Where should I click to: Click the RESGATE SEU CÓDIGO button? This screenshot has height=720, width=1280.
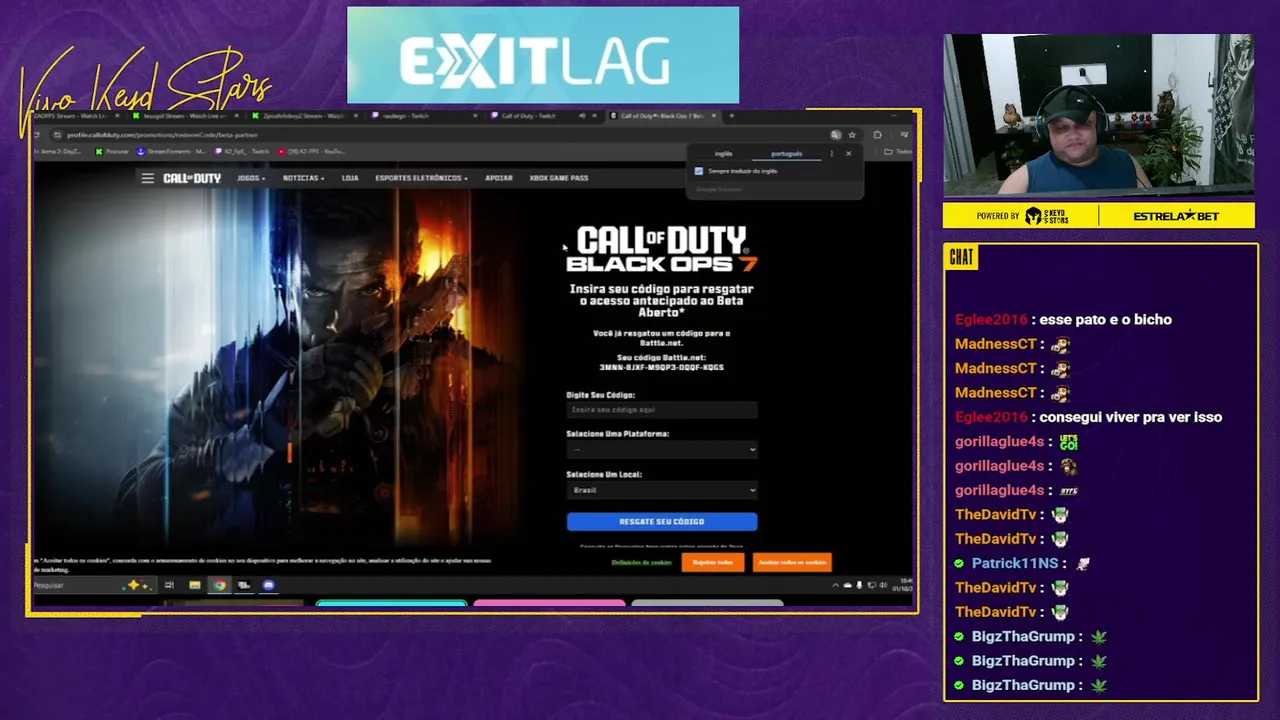click(661, 521)
